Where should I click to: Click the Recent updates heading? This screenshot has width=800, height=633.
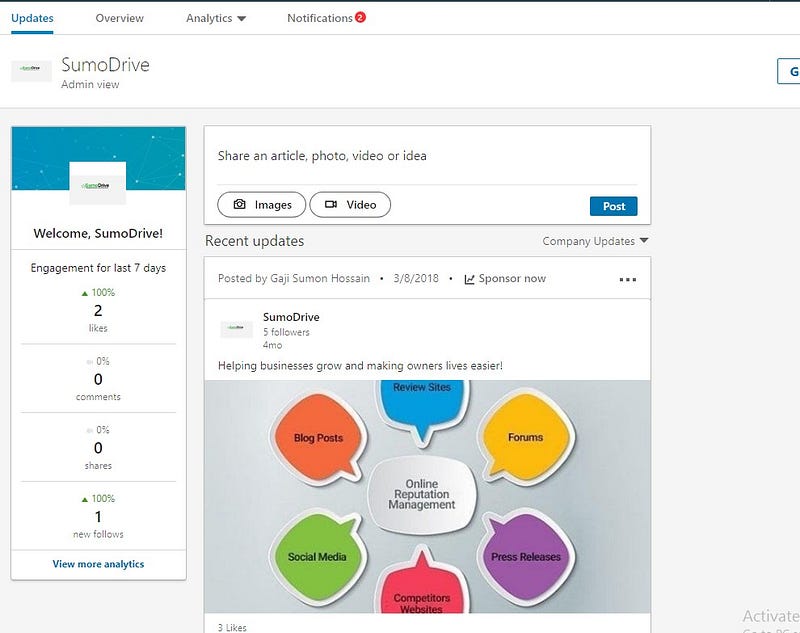[255, 241]
